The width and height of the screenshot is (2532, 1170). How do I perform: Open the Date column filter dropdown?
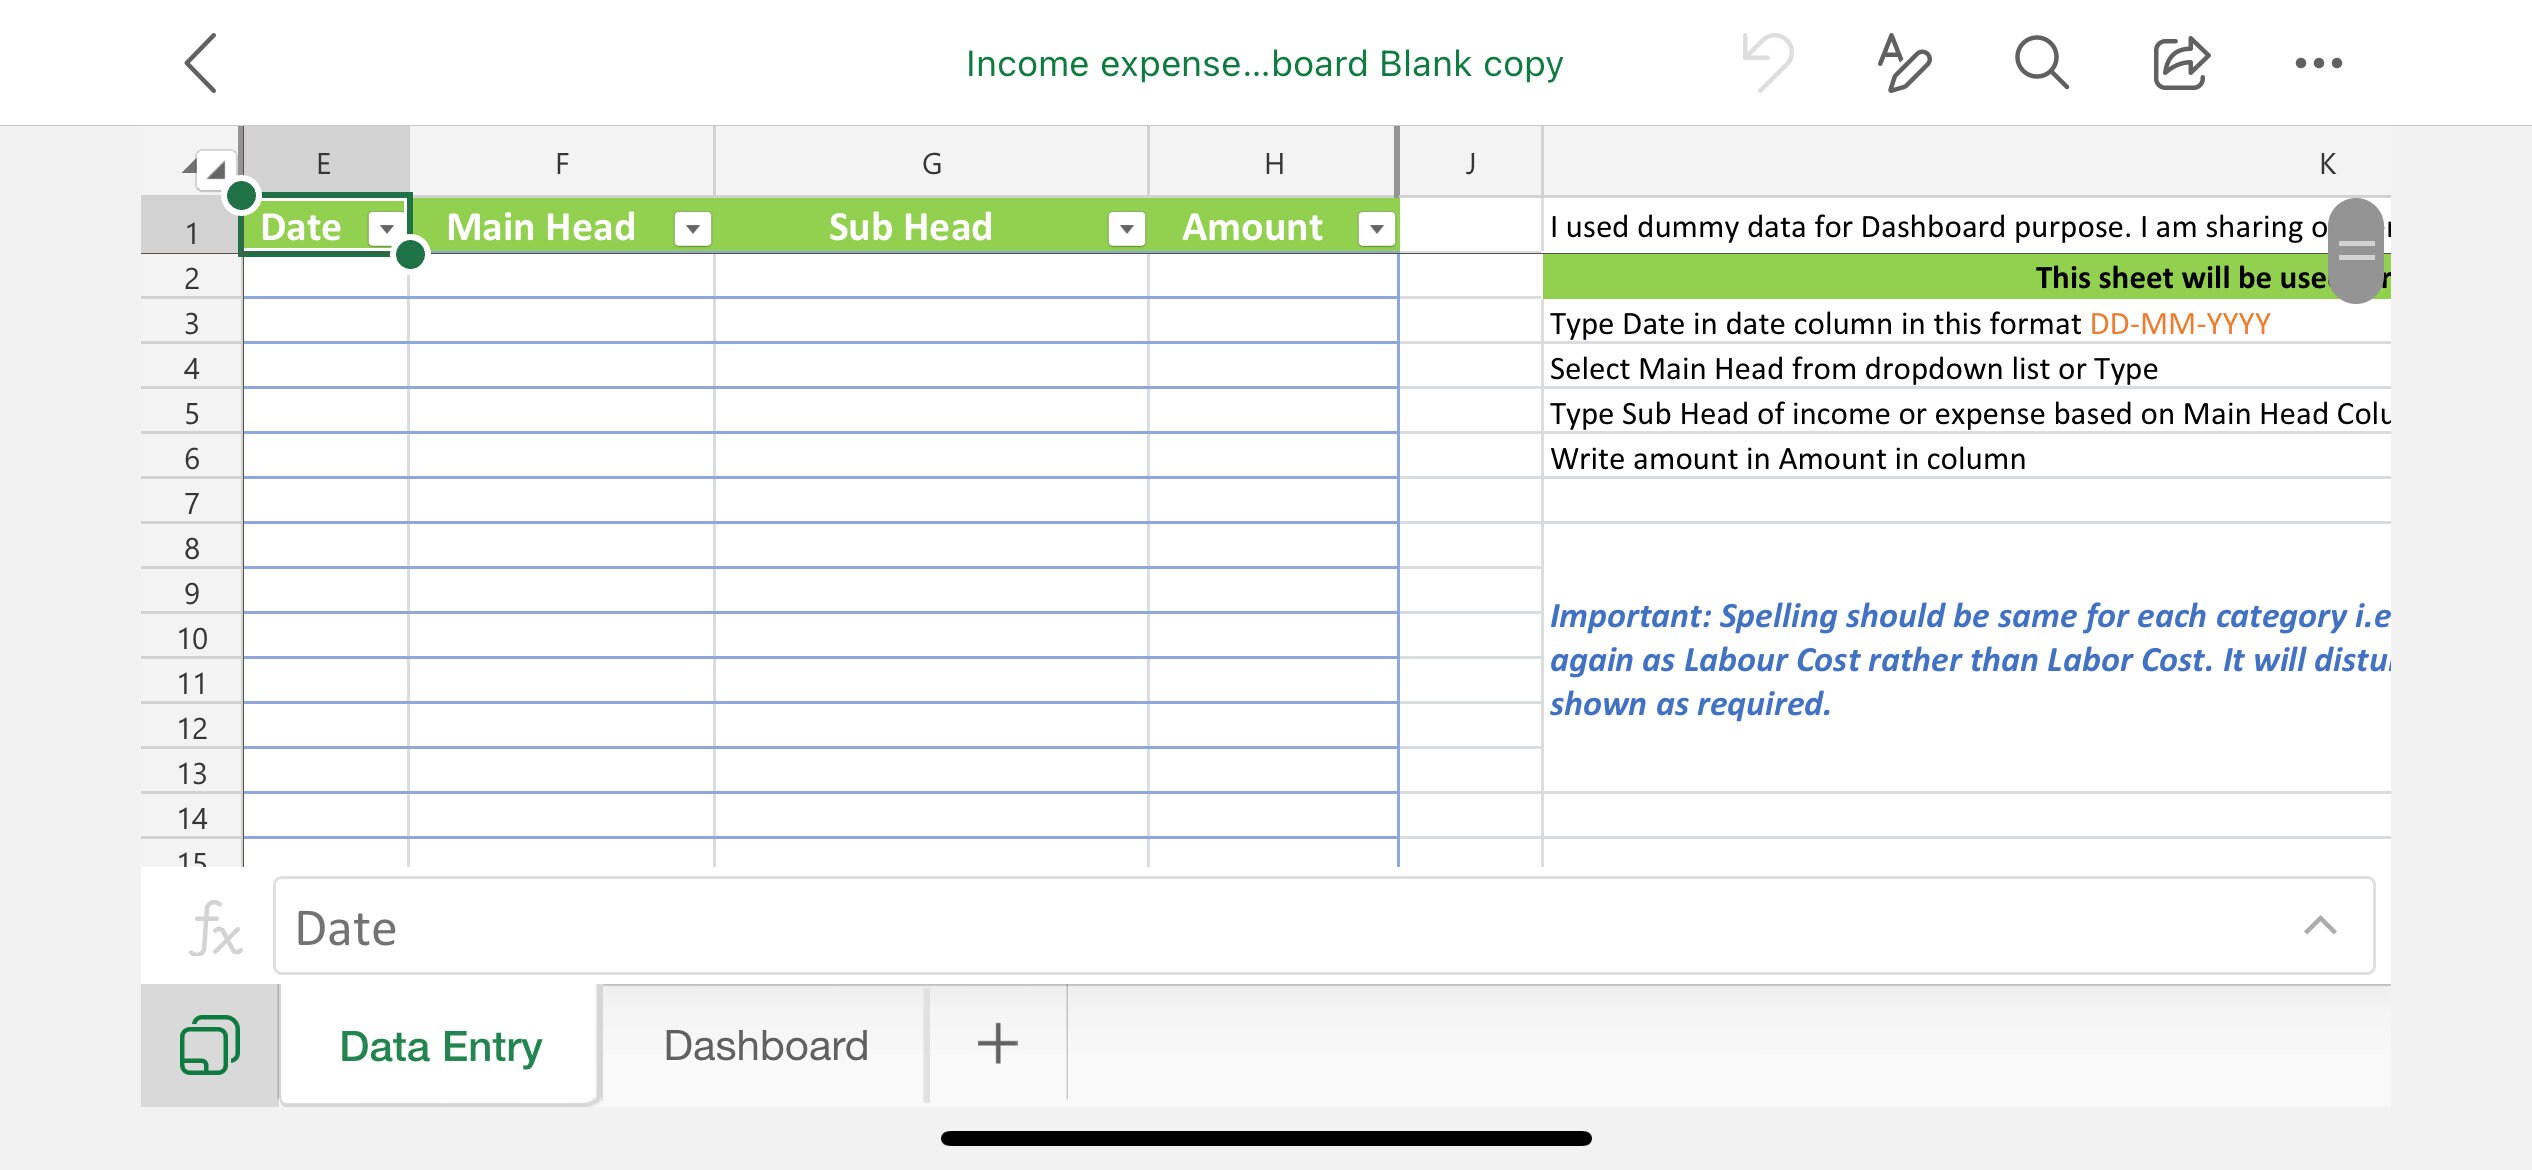[384, 228]
